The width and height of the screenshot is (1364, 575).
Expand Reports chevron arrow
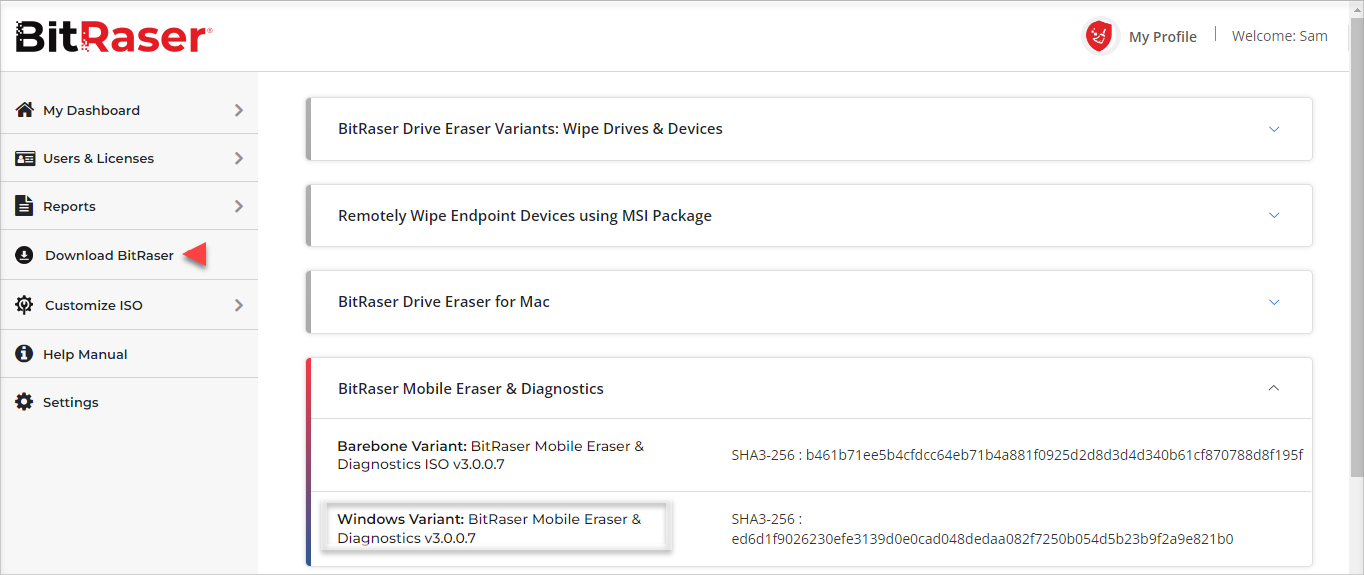[x=238, y=206]
